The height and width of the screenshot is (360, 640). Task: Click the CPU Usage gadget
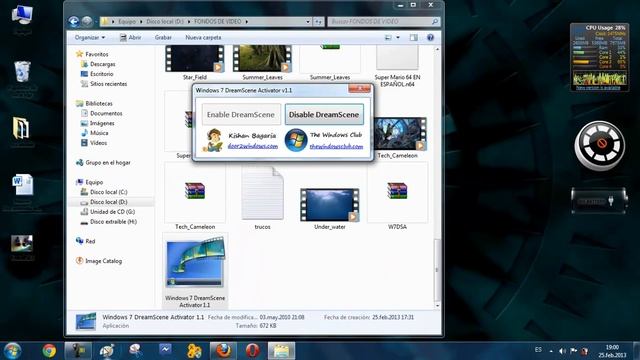599,57
